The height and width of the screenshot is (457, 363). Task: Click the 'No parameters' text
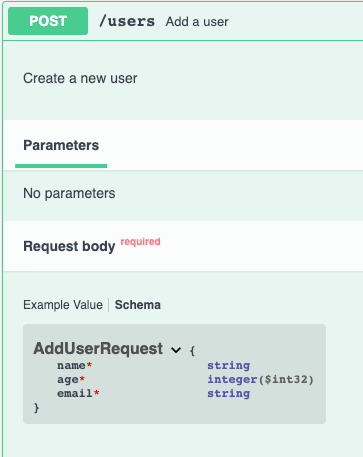(69, 193)
